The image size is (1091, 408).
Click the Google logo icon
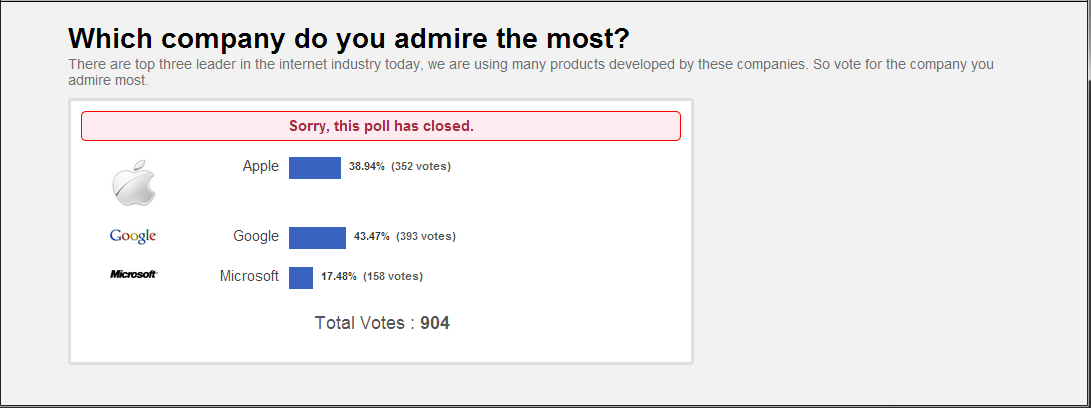point(133,236)
